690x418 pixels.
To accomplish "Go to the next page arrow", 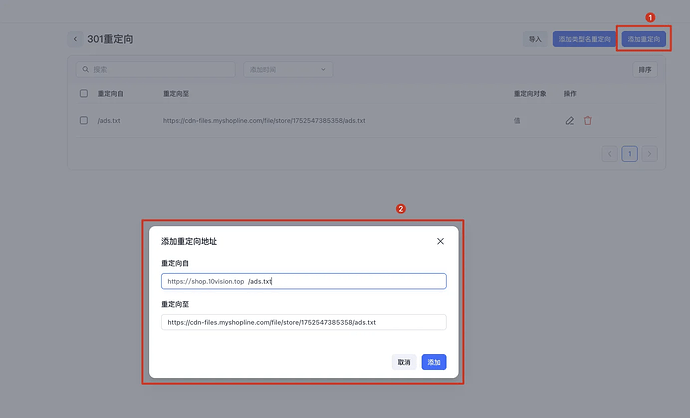I will 650,154.
